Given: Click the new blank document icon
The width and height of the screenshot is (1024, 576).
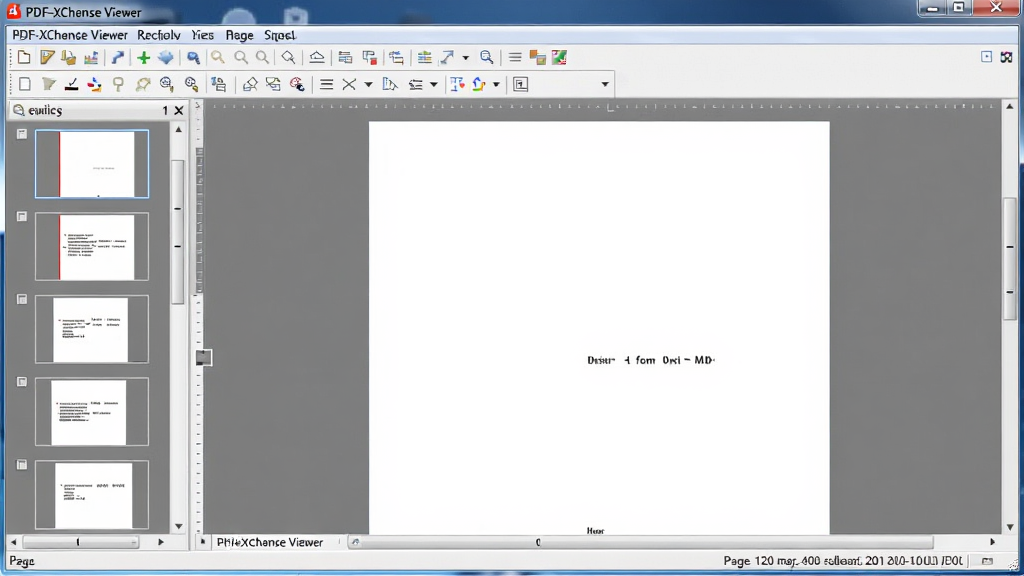Looking at the screenshot, I should coord(24,57).
